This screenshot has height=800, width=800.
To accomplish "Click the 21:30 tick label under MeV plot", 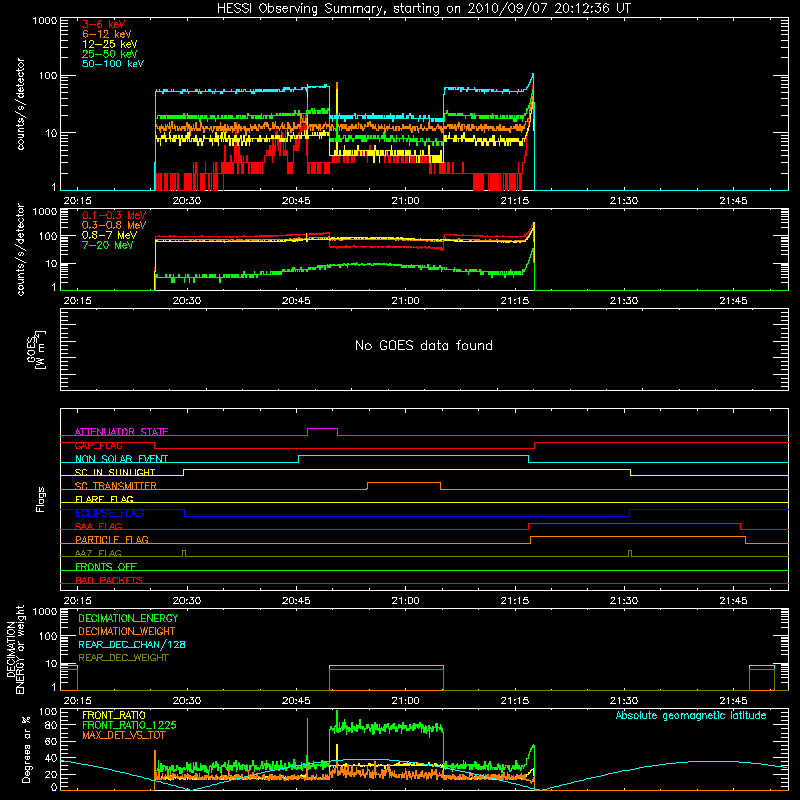I will (x=624, y=301).
